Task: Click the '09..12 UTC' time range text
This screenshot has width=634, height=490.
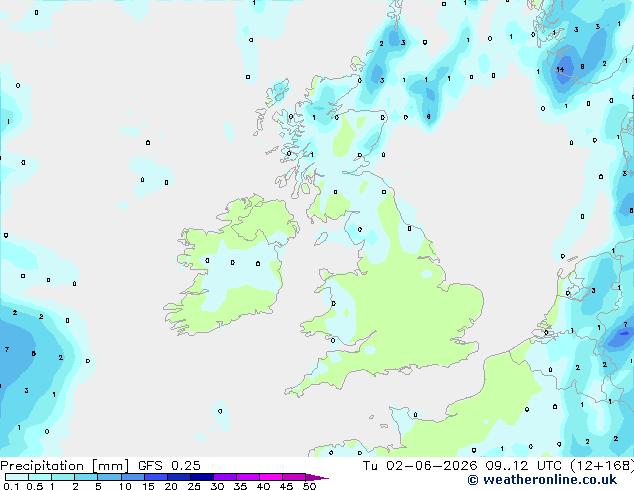Action: click(x=524, y=466)
